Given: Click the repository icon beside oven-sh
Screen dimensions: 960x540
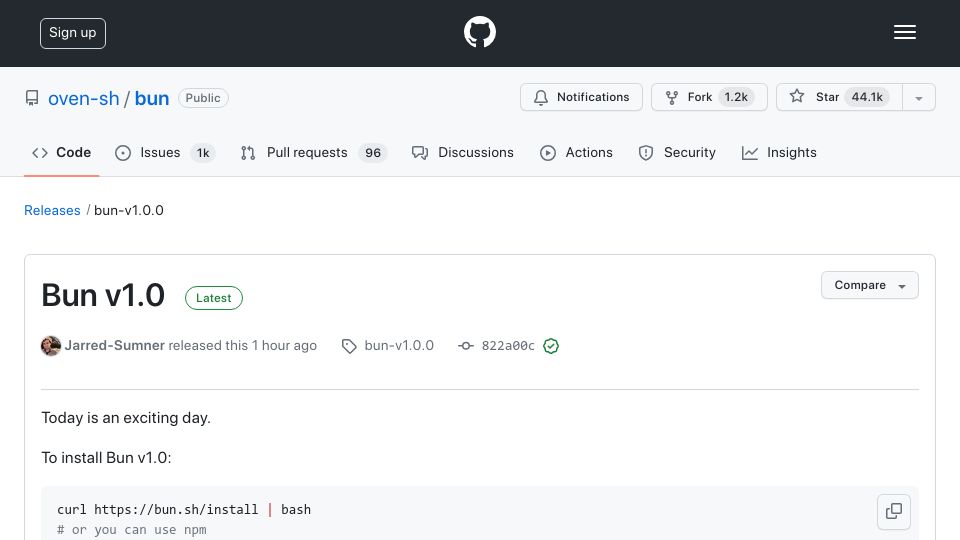Looking at the screenshot, I should 32,98.
